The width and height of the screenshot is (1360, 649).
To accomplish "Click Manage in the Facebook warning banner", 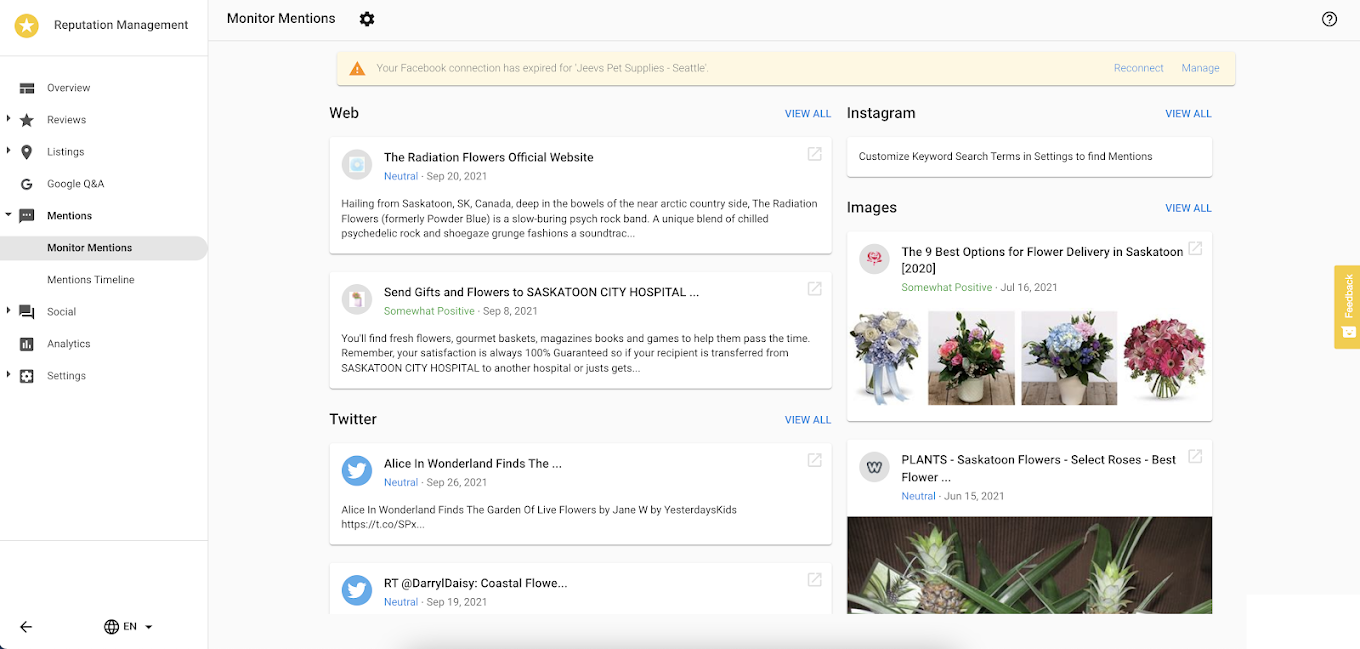I will pyautogui.click(x=1200, y=68).
